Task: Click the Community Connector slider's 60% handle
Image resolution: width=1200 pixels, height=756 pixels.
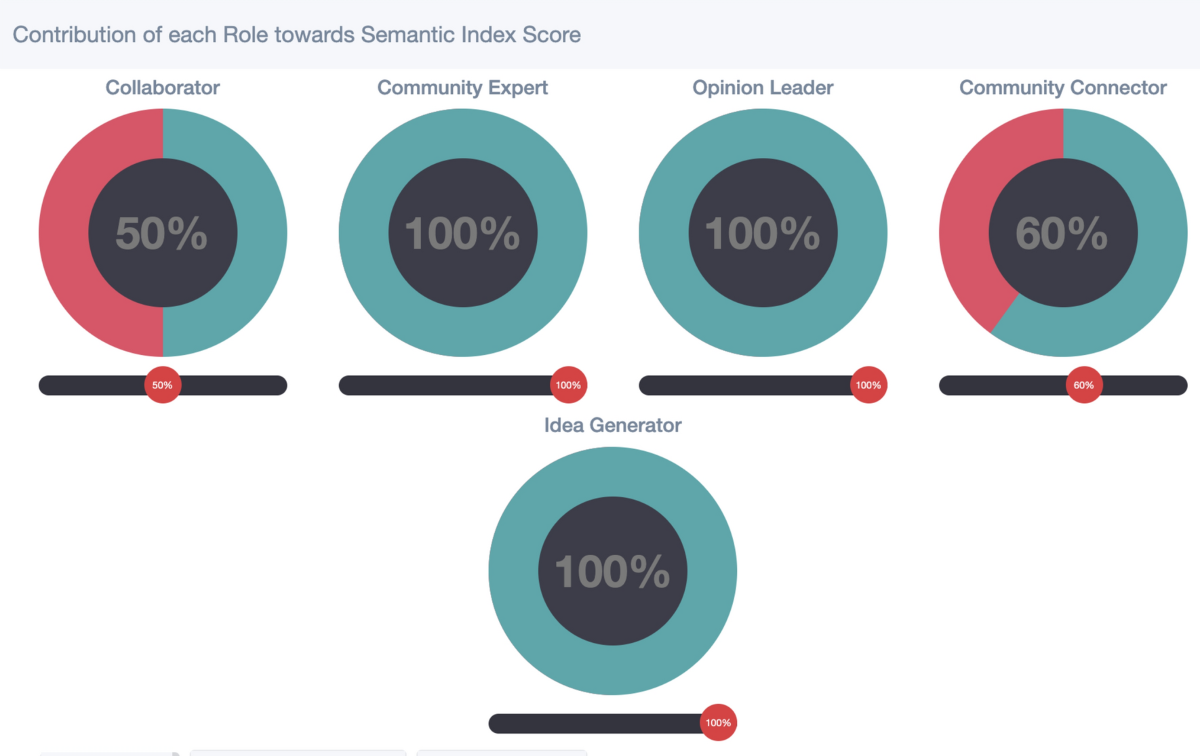Action: [1084, 385]
